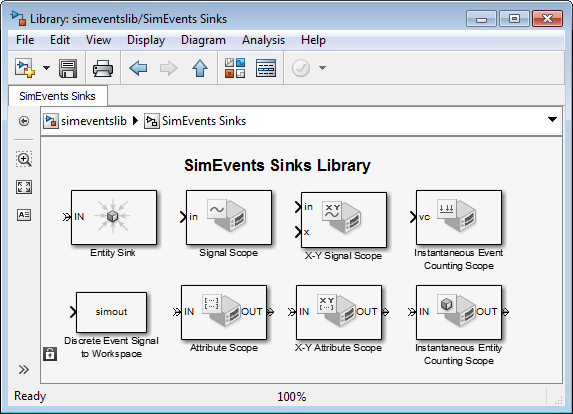Open the address bar dropdown arrow
The image size is (573, 414).
click(x=553, y=119)
